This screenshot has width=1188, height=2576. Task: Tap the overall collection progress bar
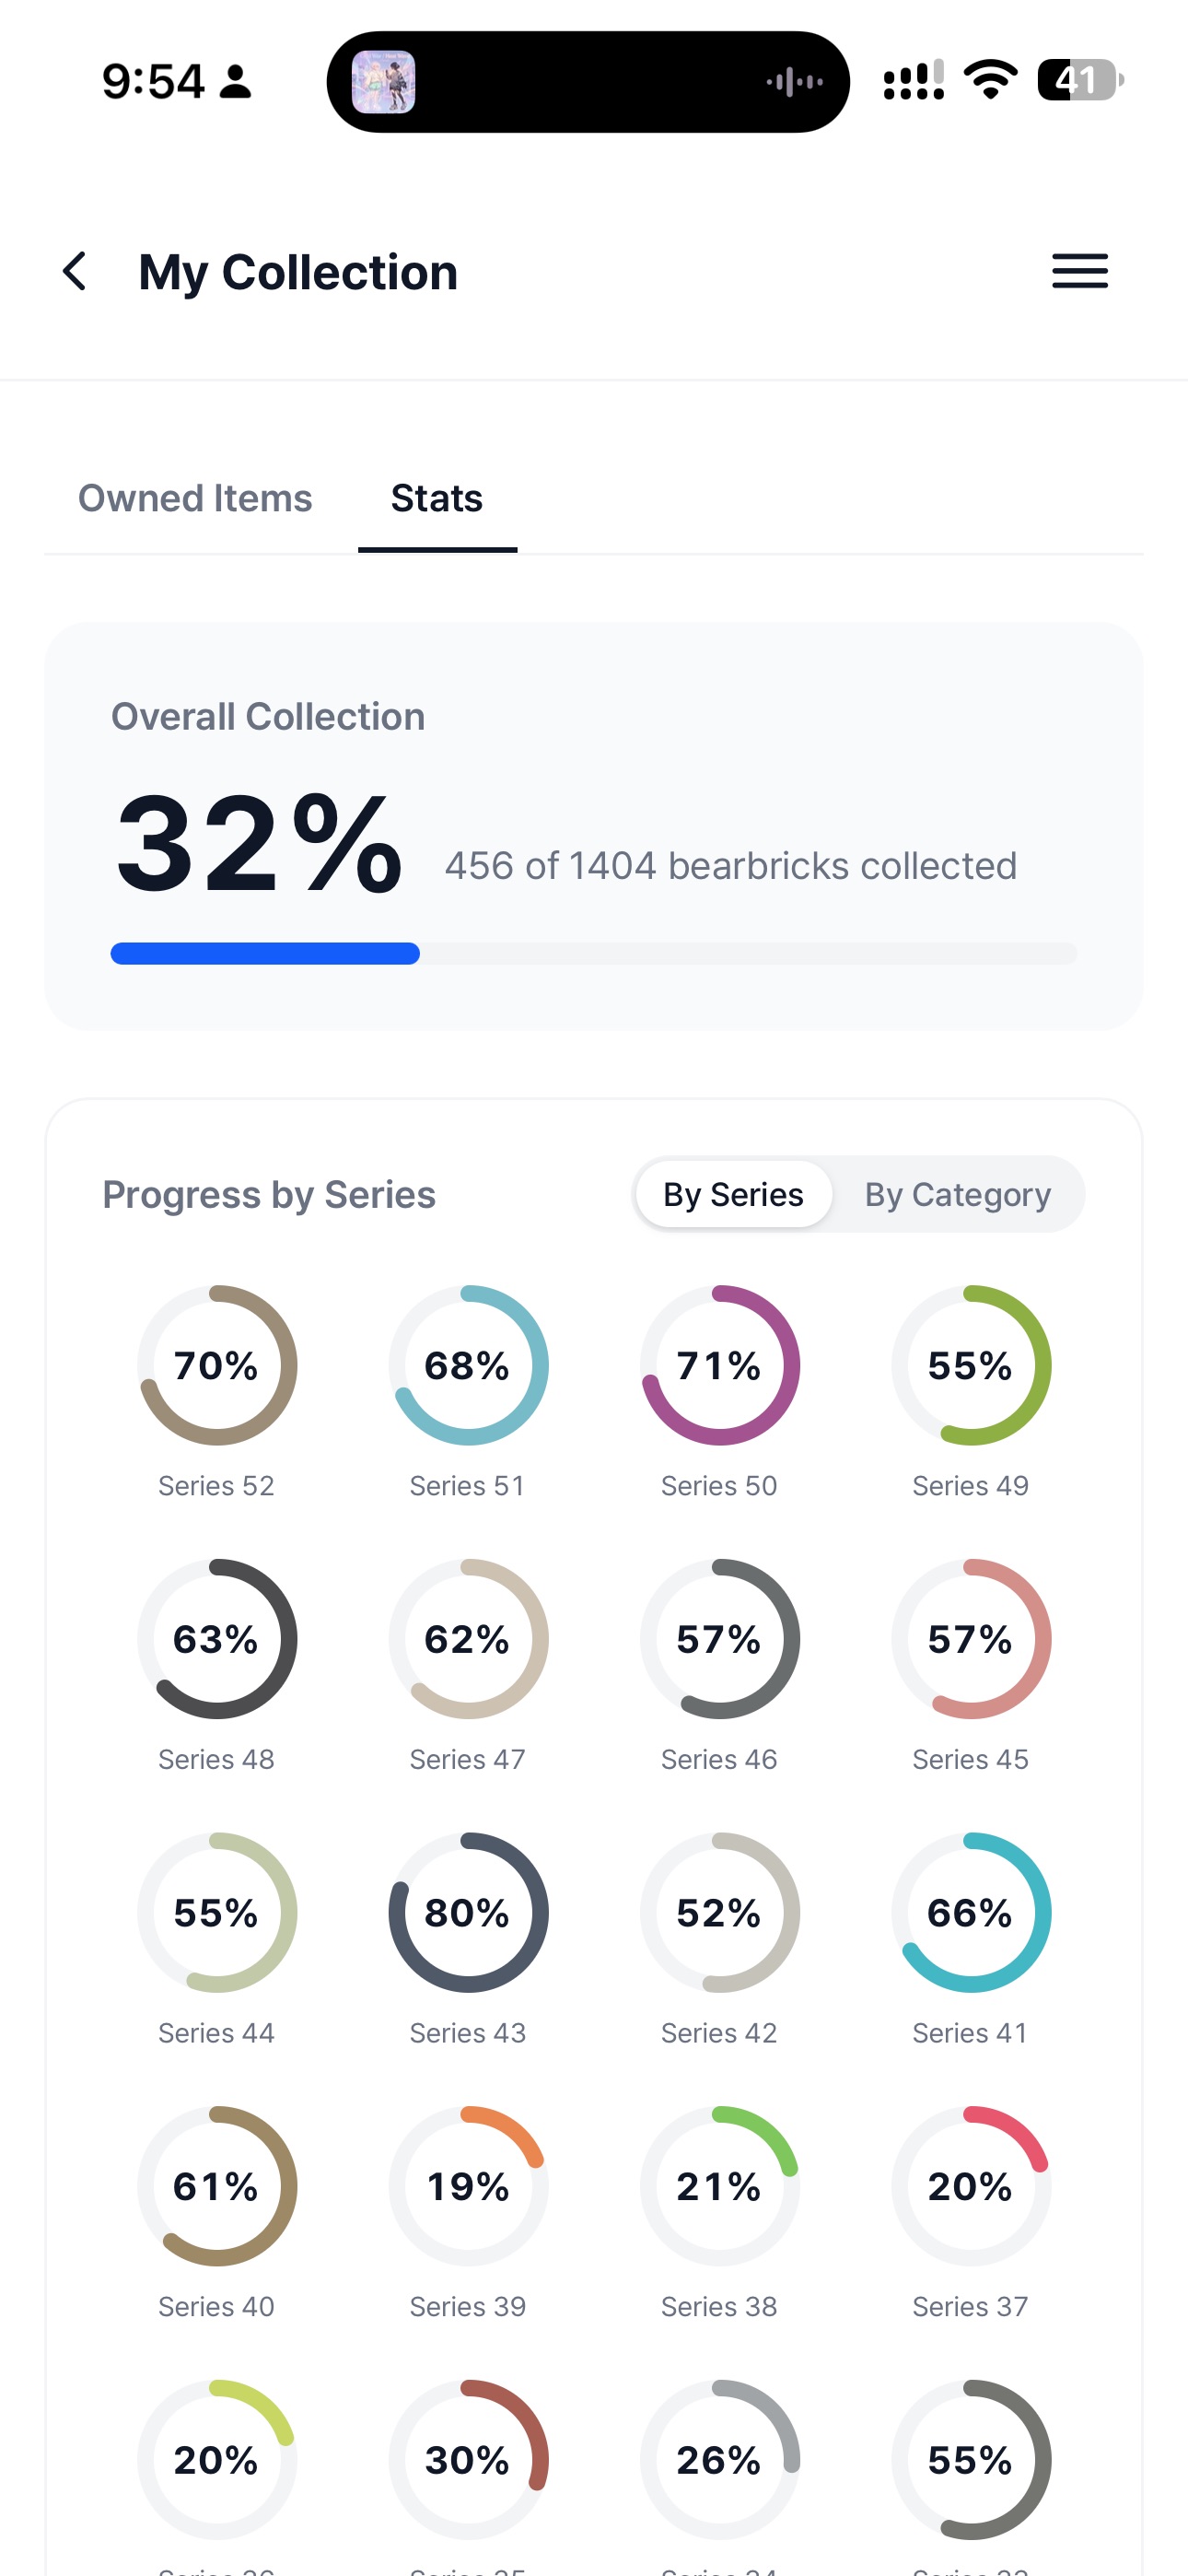[594, 953]
